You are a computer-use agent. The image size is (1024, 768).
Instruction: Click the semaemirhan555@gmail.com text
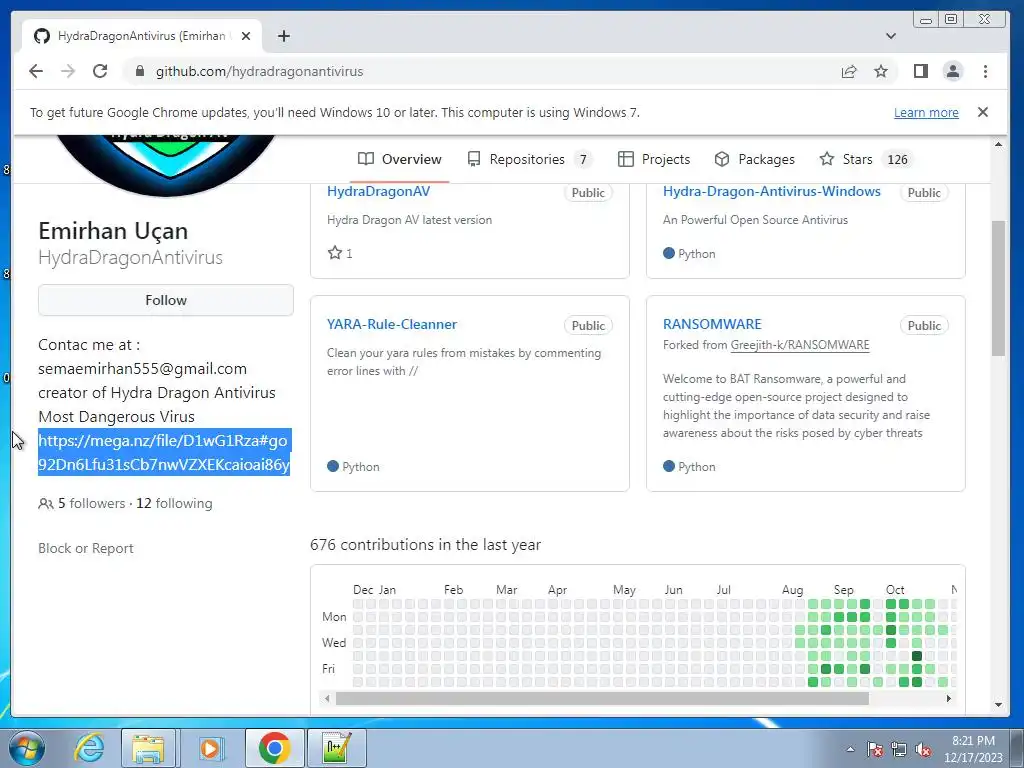point(142,368)
